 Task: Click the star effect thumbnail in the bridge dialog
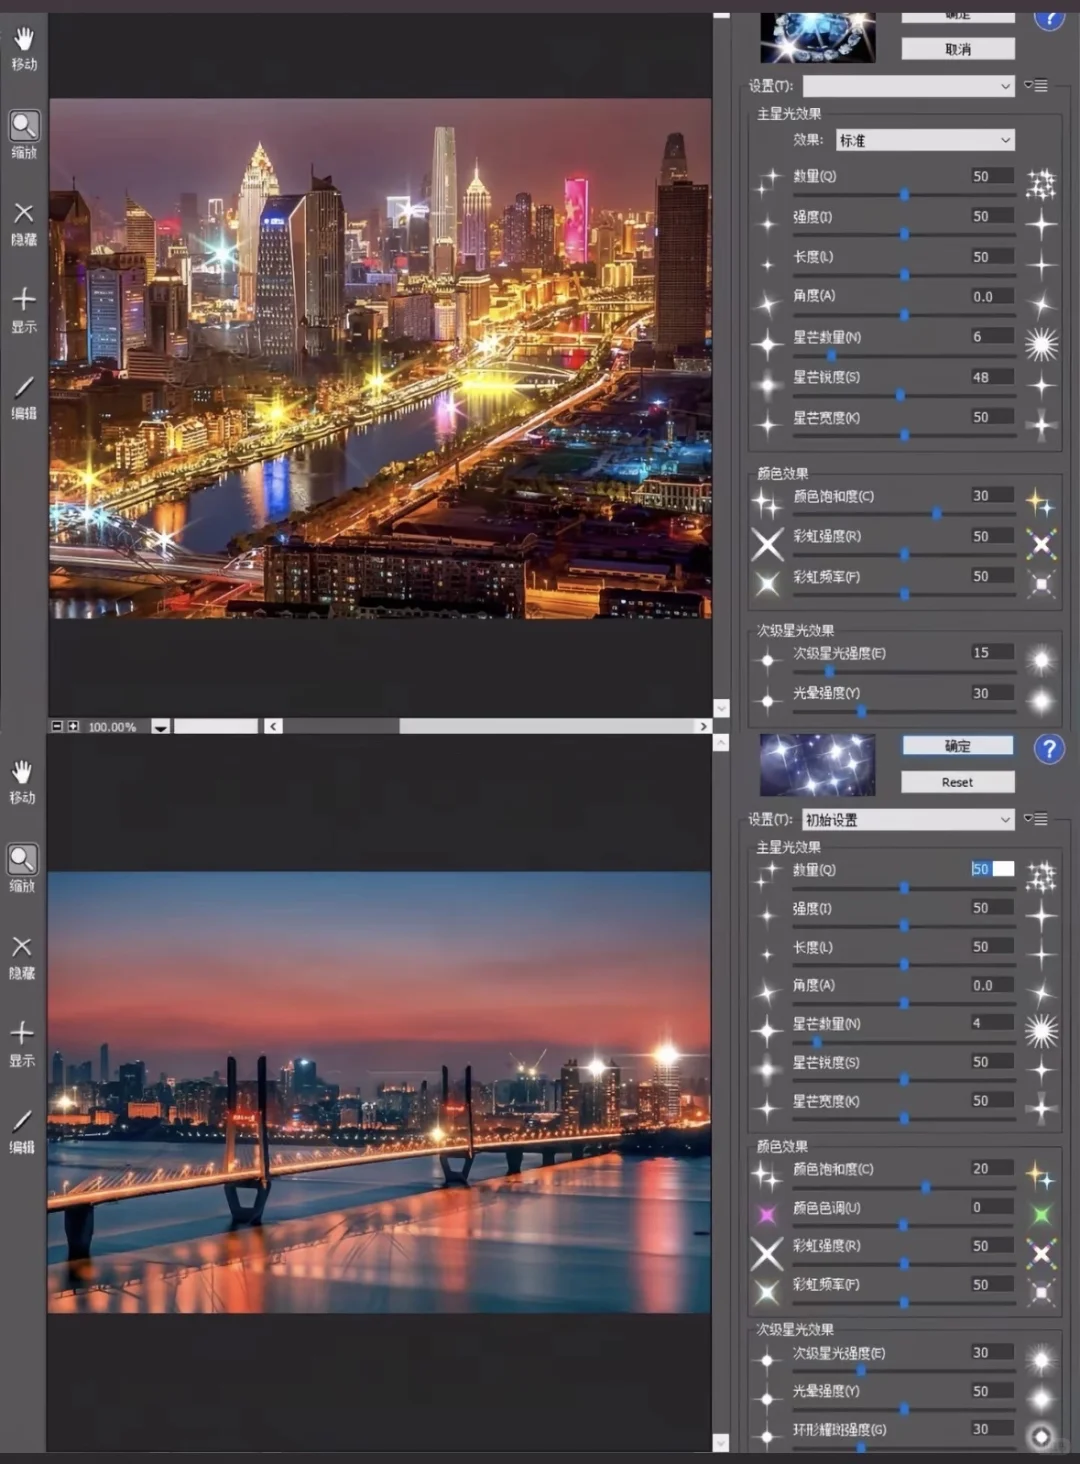click(817, 764)
